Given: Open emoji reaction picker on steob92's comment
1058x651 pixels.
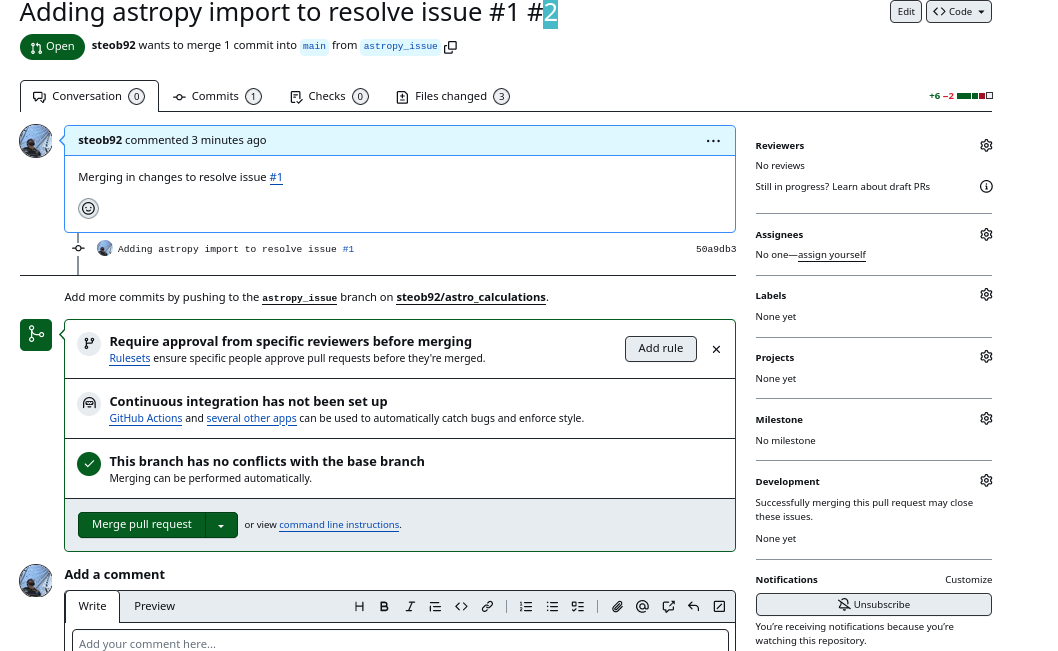Looking at the screenshot, I should (88, 208).
